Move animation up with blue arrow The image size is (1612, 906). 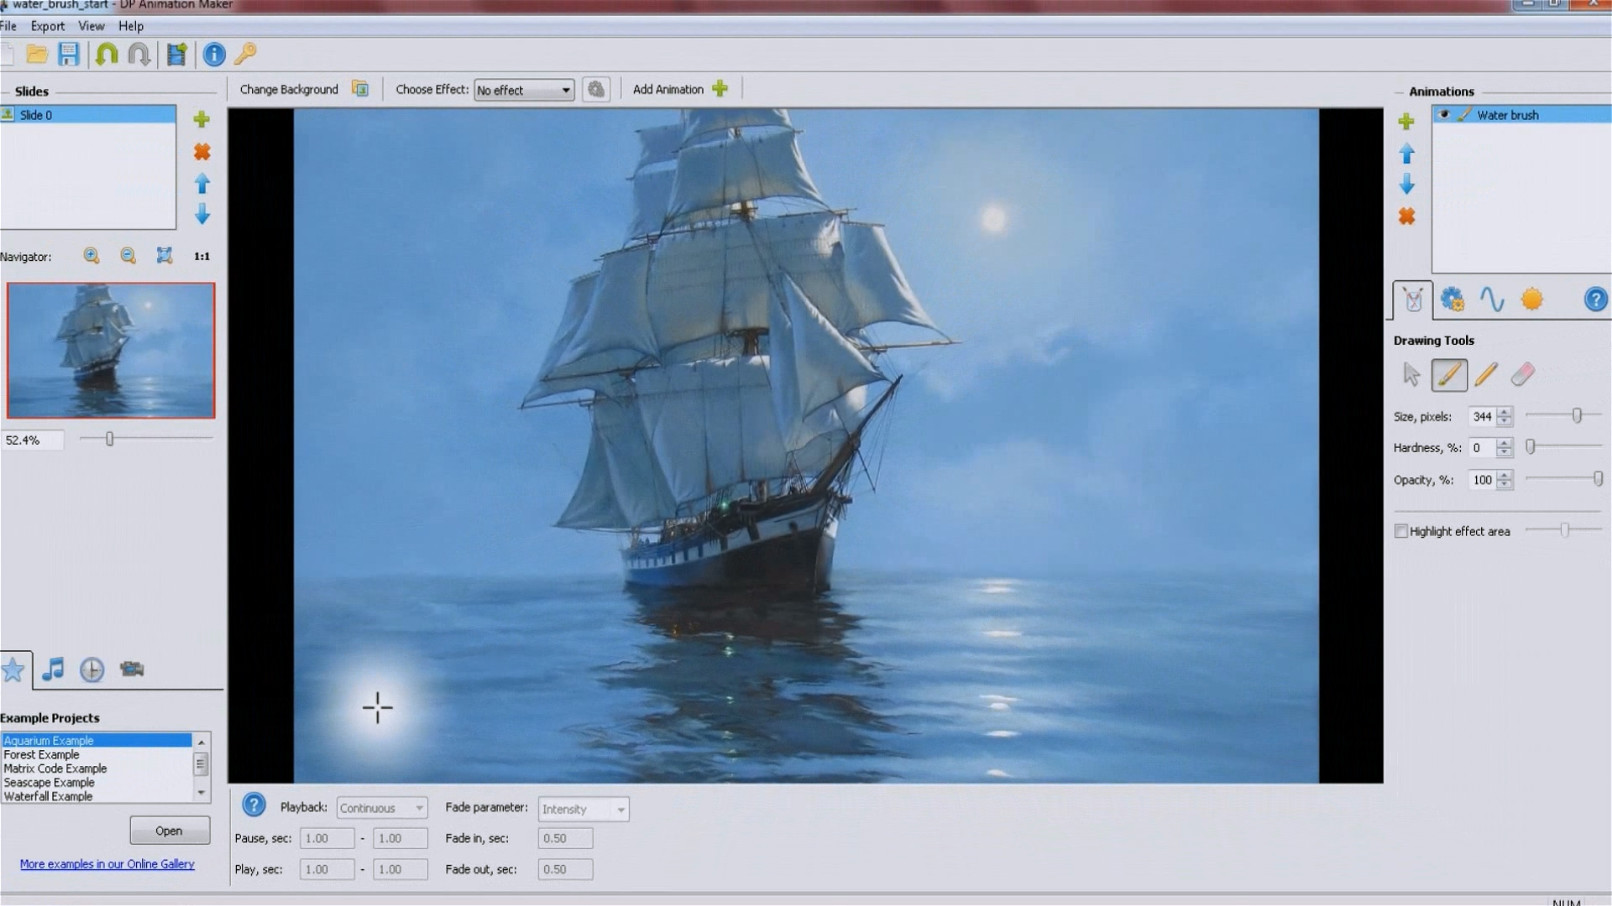[x=1406, y=154]
